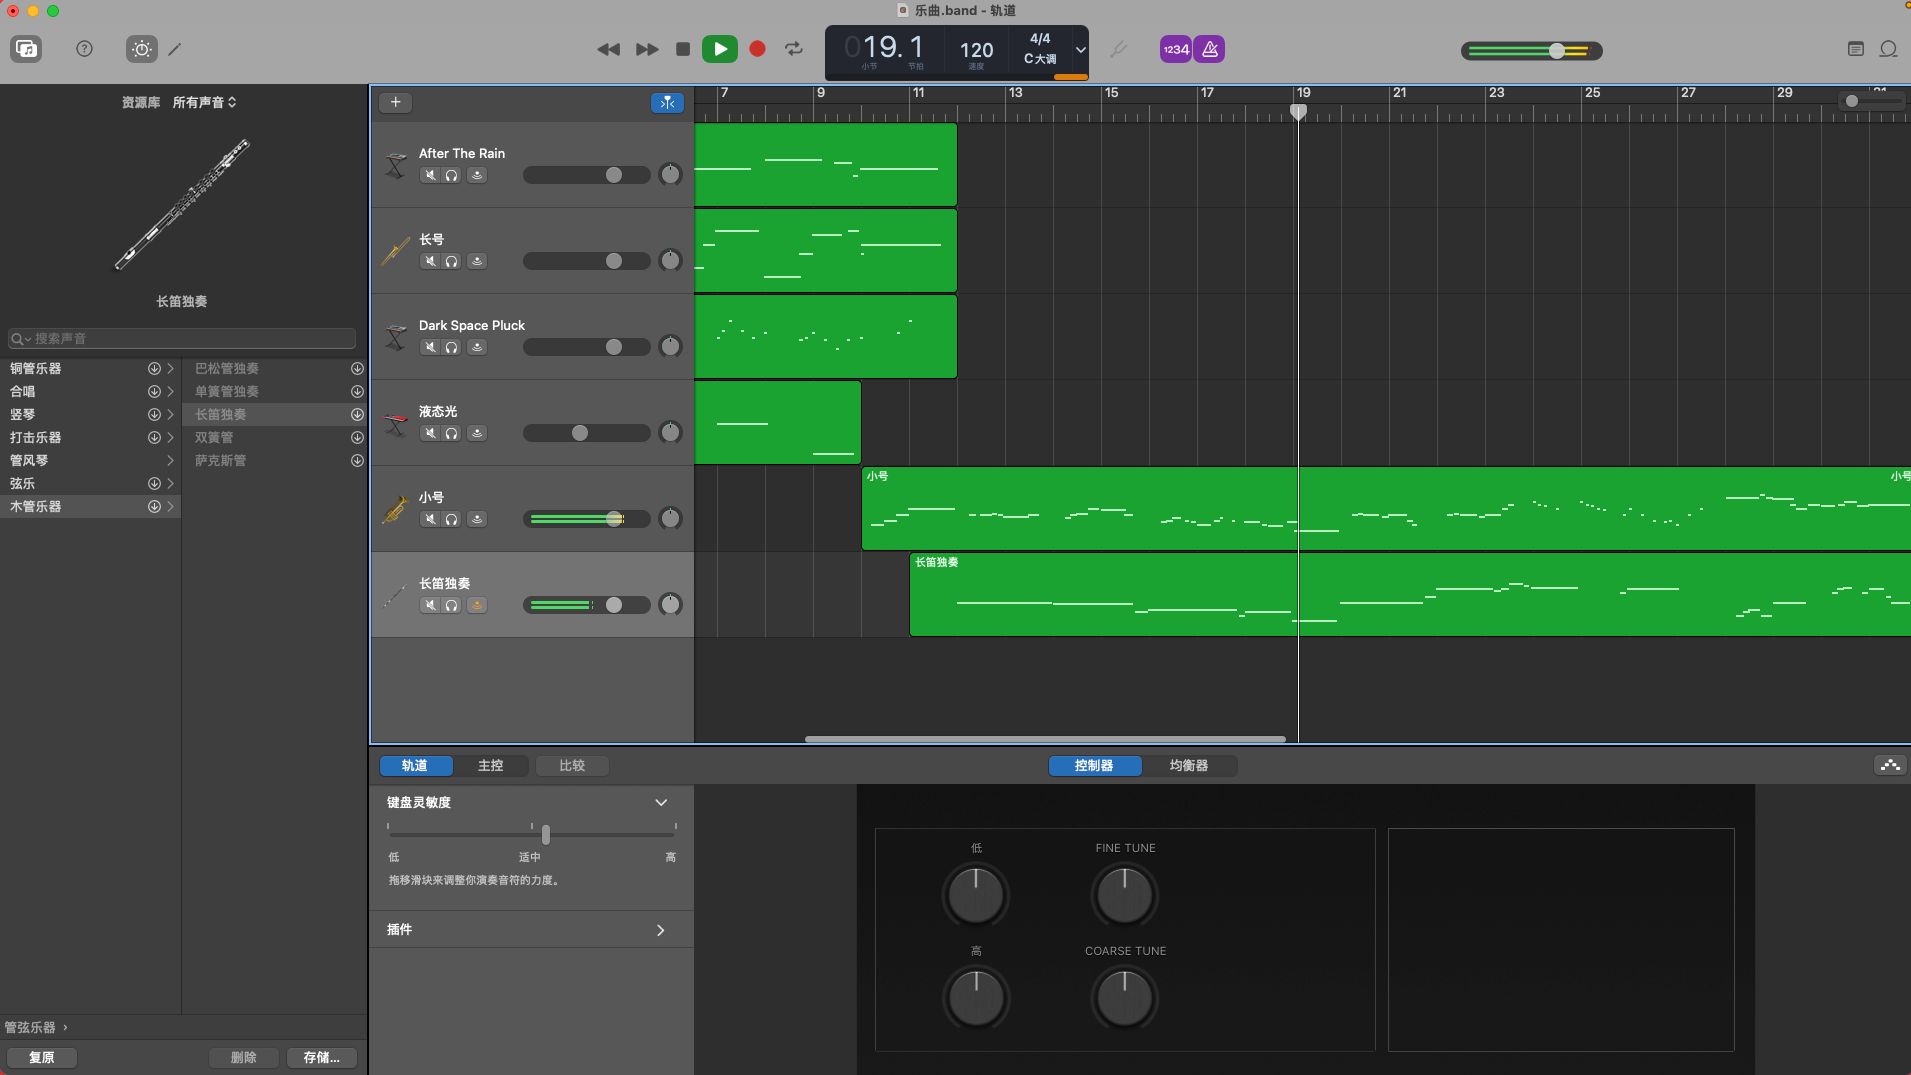
Task: Click the Fast Forward transport button
Action: 647,49
